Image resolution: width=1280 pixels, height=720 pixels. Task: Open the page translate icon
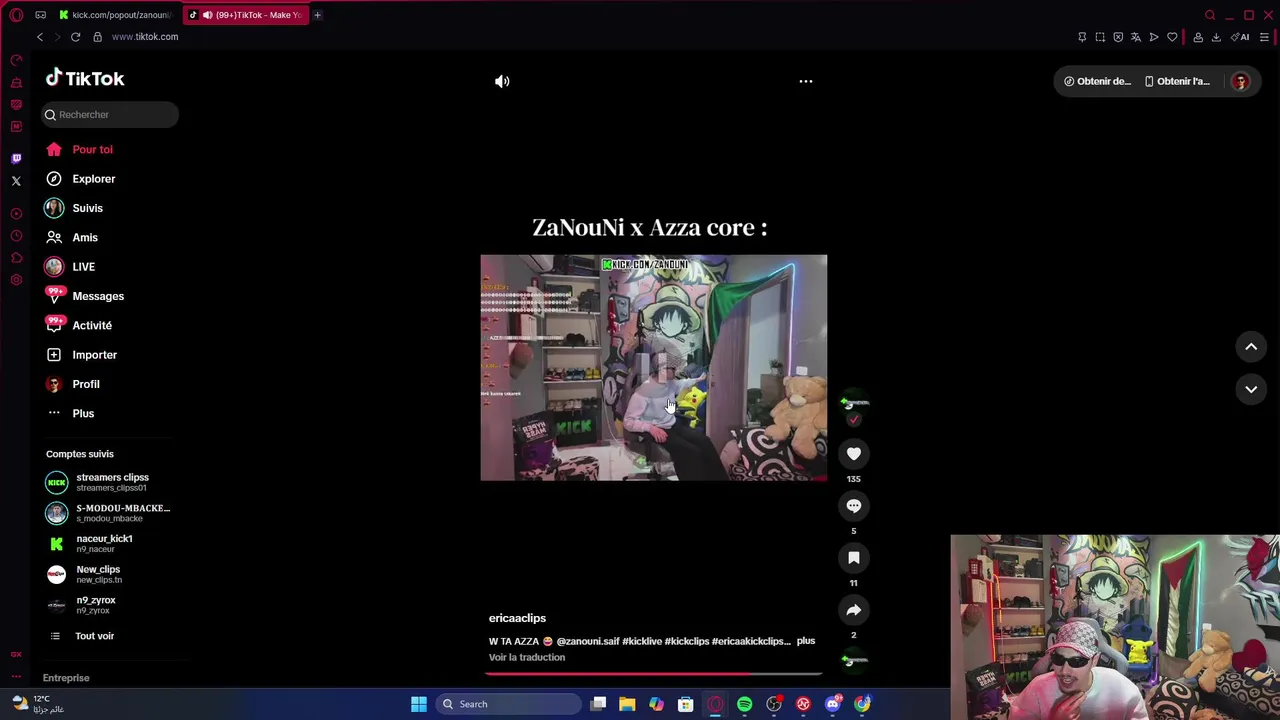pos(1136,37)
